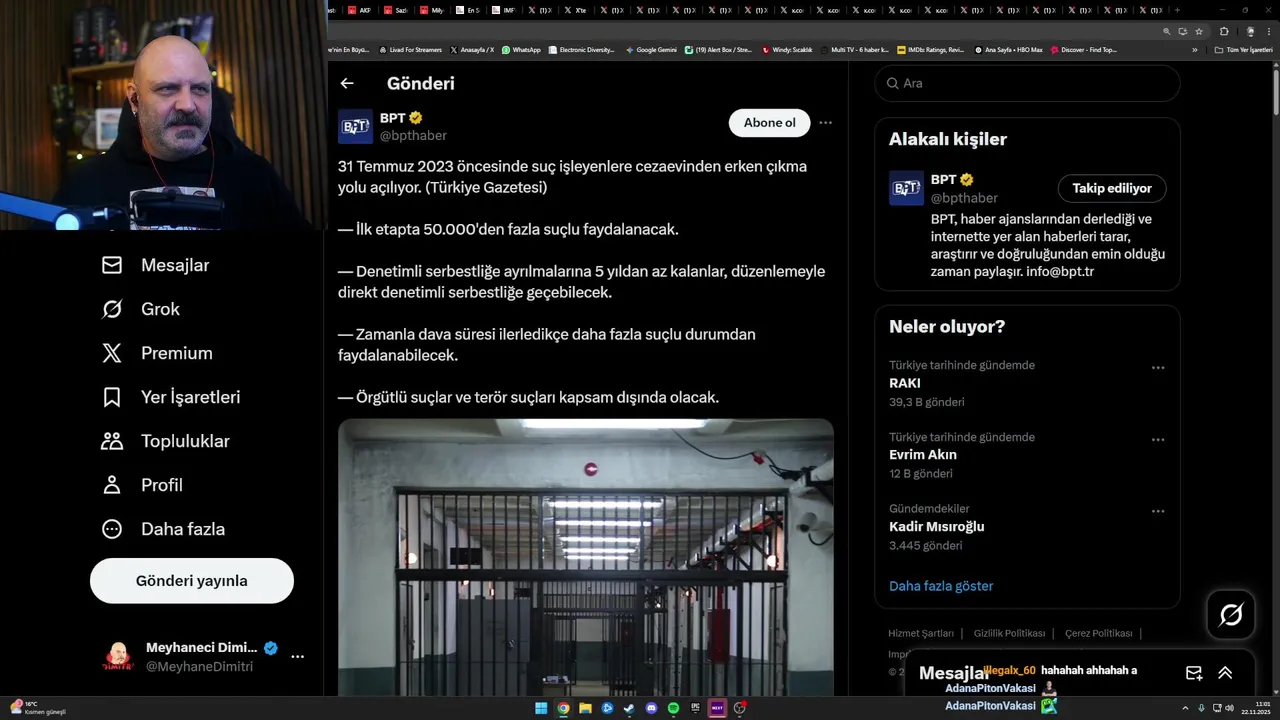The height and width of the screenshot is (720, 1280).
Task: Open the Kadir Mısıroğlu trending topic
Action: tap(937, 527)
